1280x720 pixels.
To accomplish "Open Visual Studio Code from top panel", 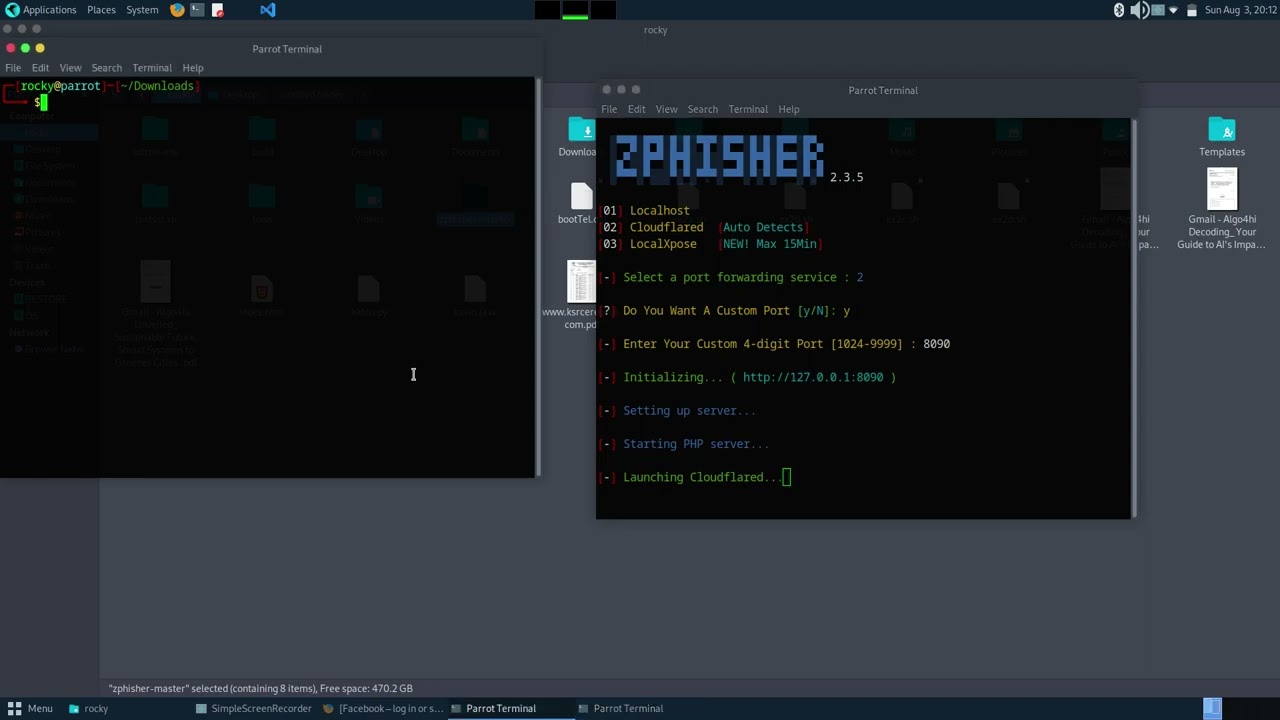I will pos(267,10).
